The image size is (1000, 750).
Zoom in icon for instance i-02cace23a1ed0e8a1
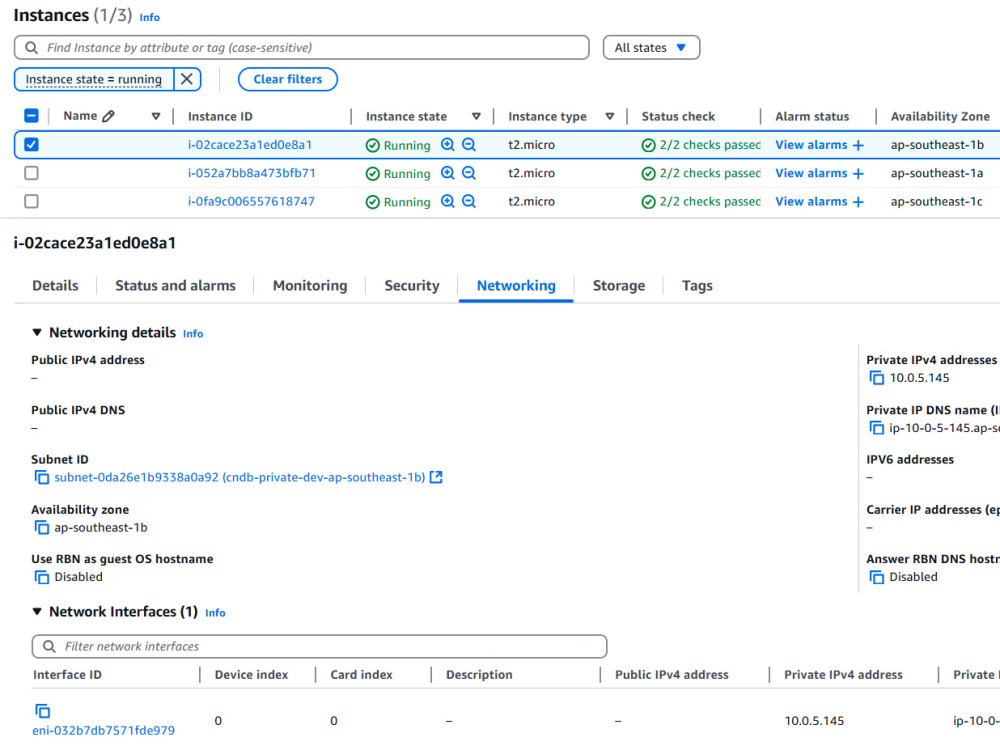point(448,145)
